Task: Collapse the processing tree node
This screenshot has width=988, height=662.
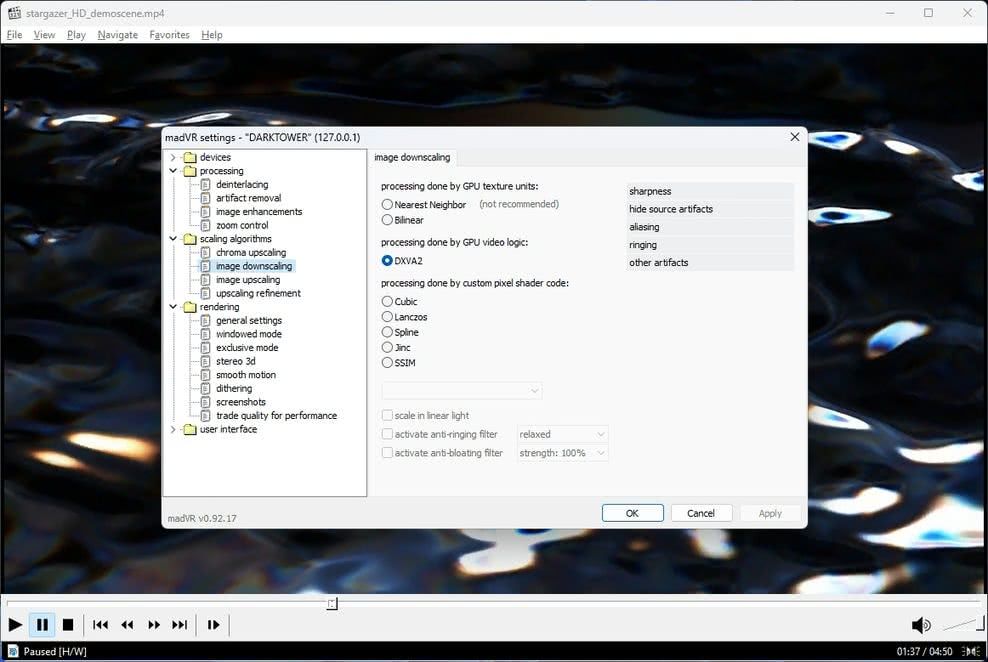Action: [x=173, y=171]
